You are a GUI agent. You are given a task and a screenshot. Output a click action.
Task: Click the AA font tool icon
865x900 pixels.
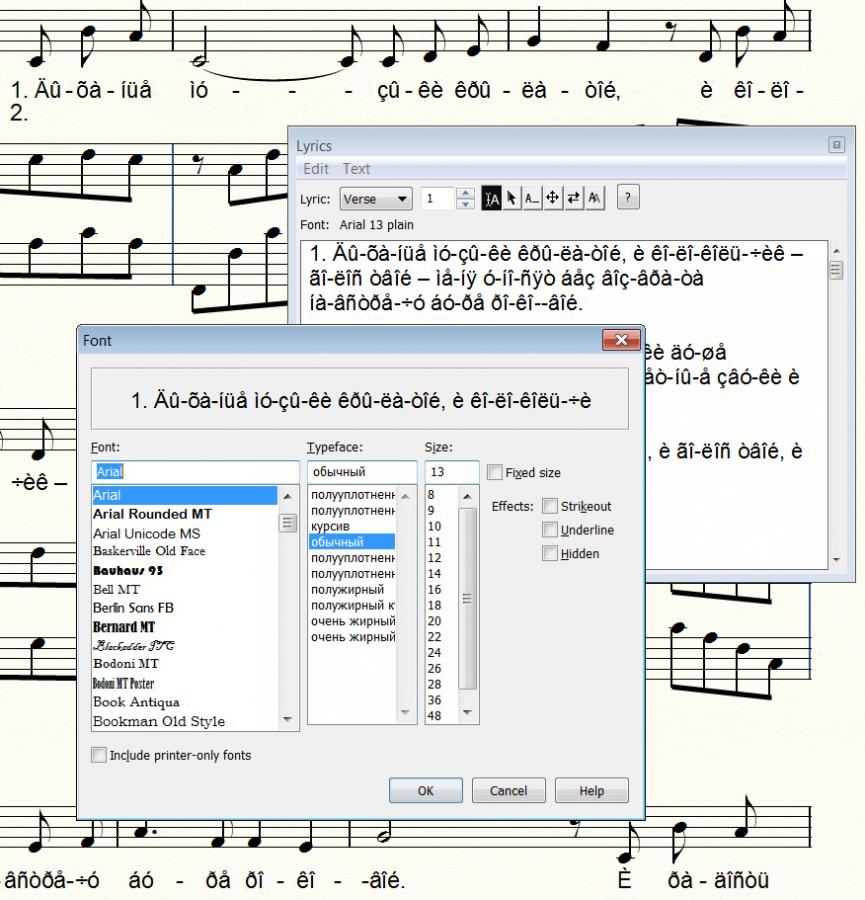pyautogui.click(x=595, y=199)
